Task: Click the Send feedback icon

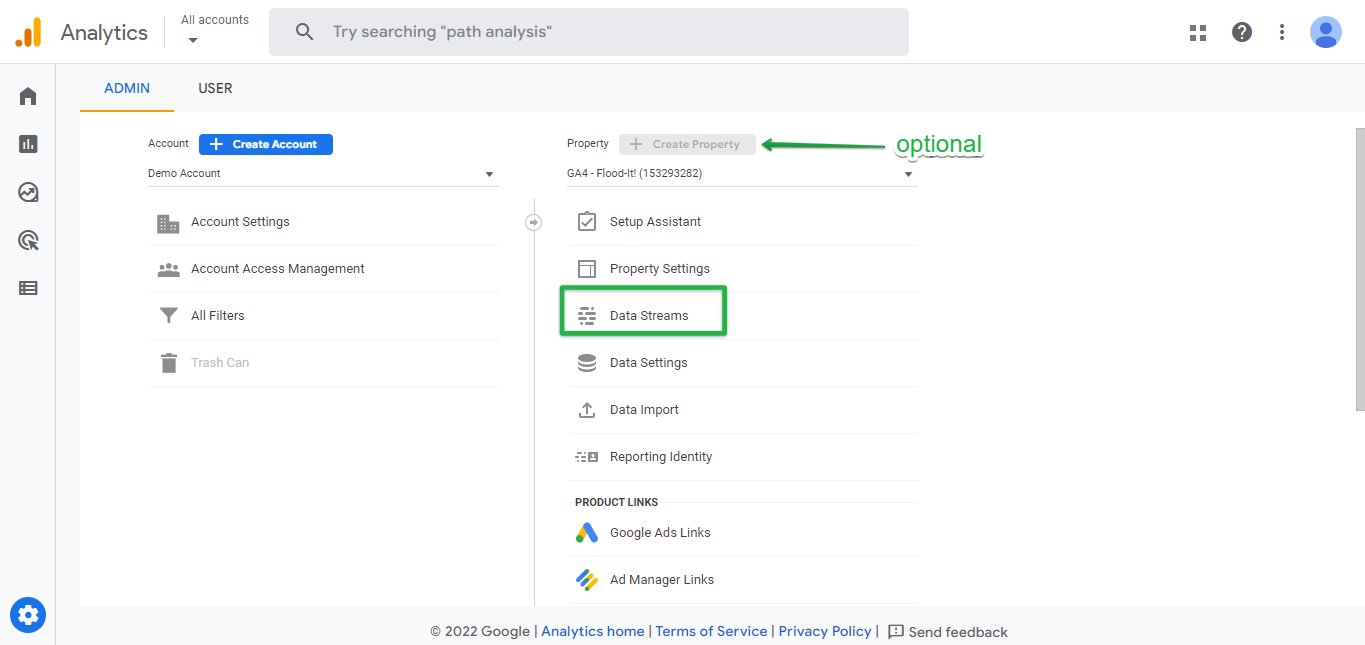Action: pos(896,632)
